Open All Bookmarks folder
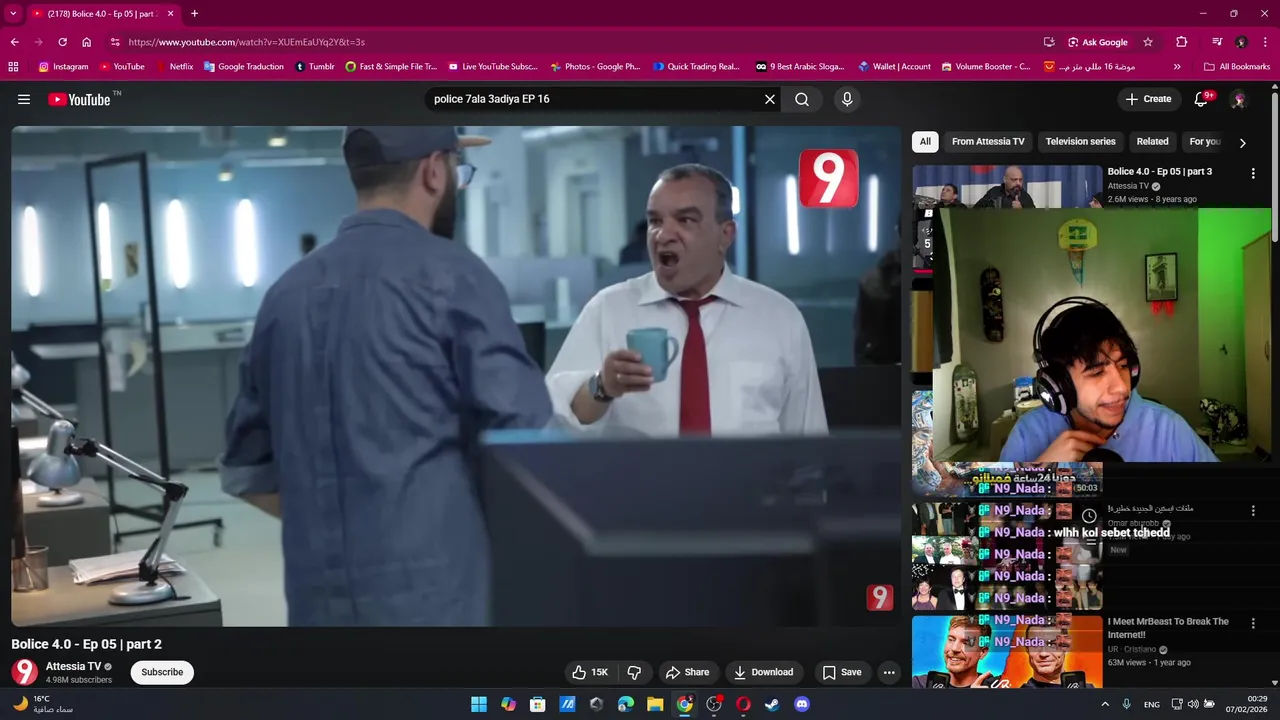 (1237, 67)
